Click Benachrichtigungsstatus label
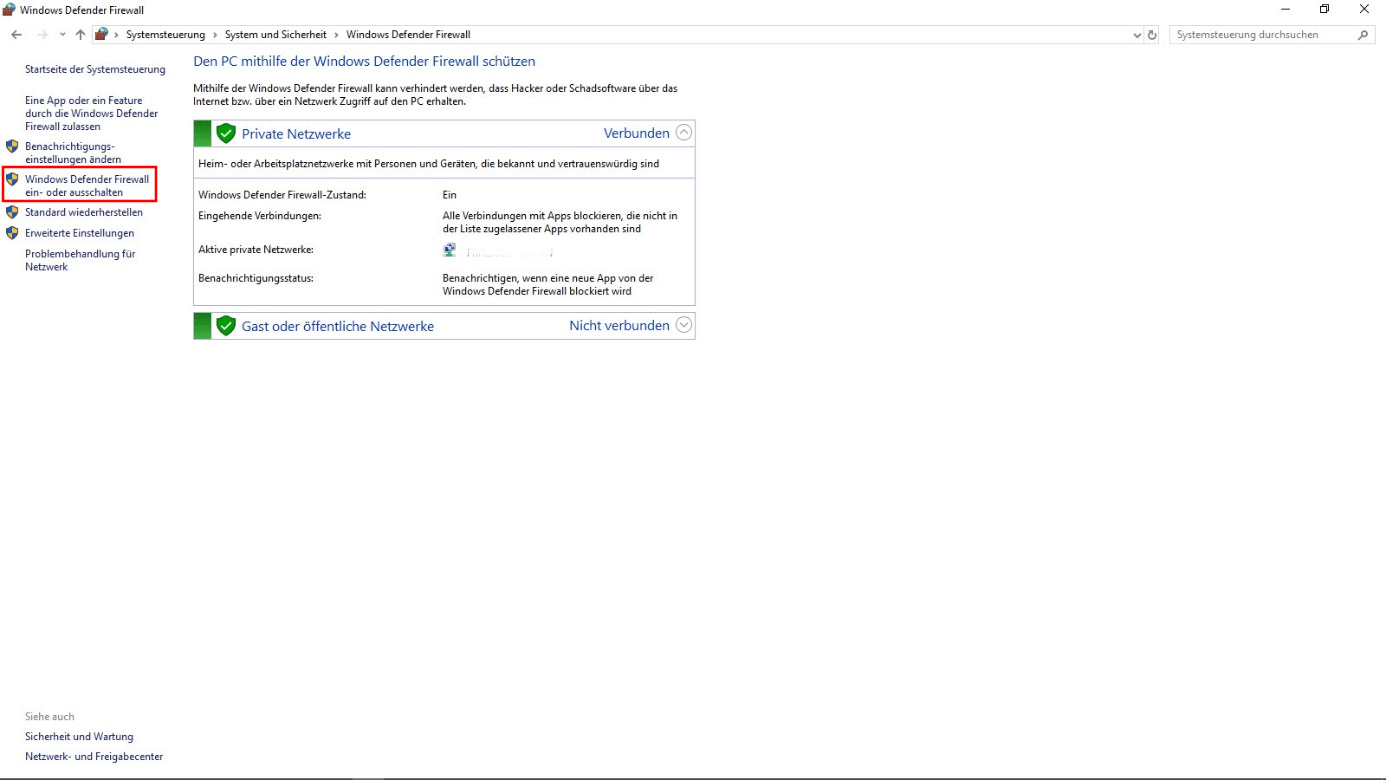 pos(256,278)
